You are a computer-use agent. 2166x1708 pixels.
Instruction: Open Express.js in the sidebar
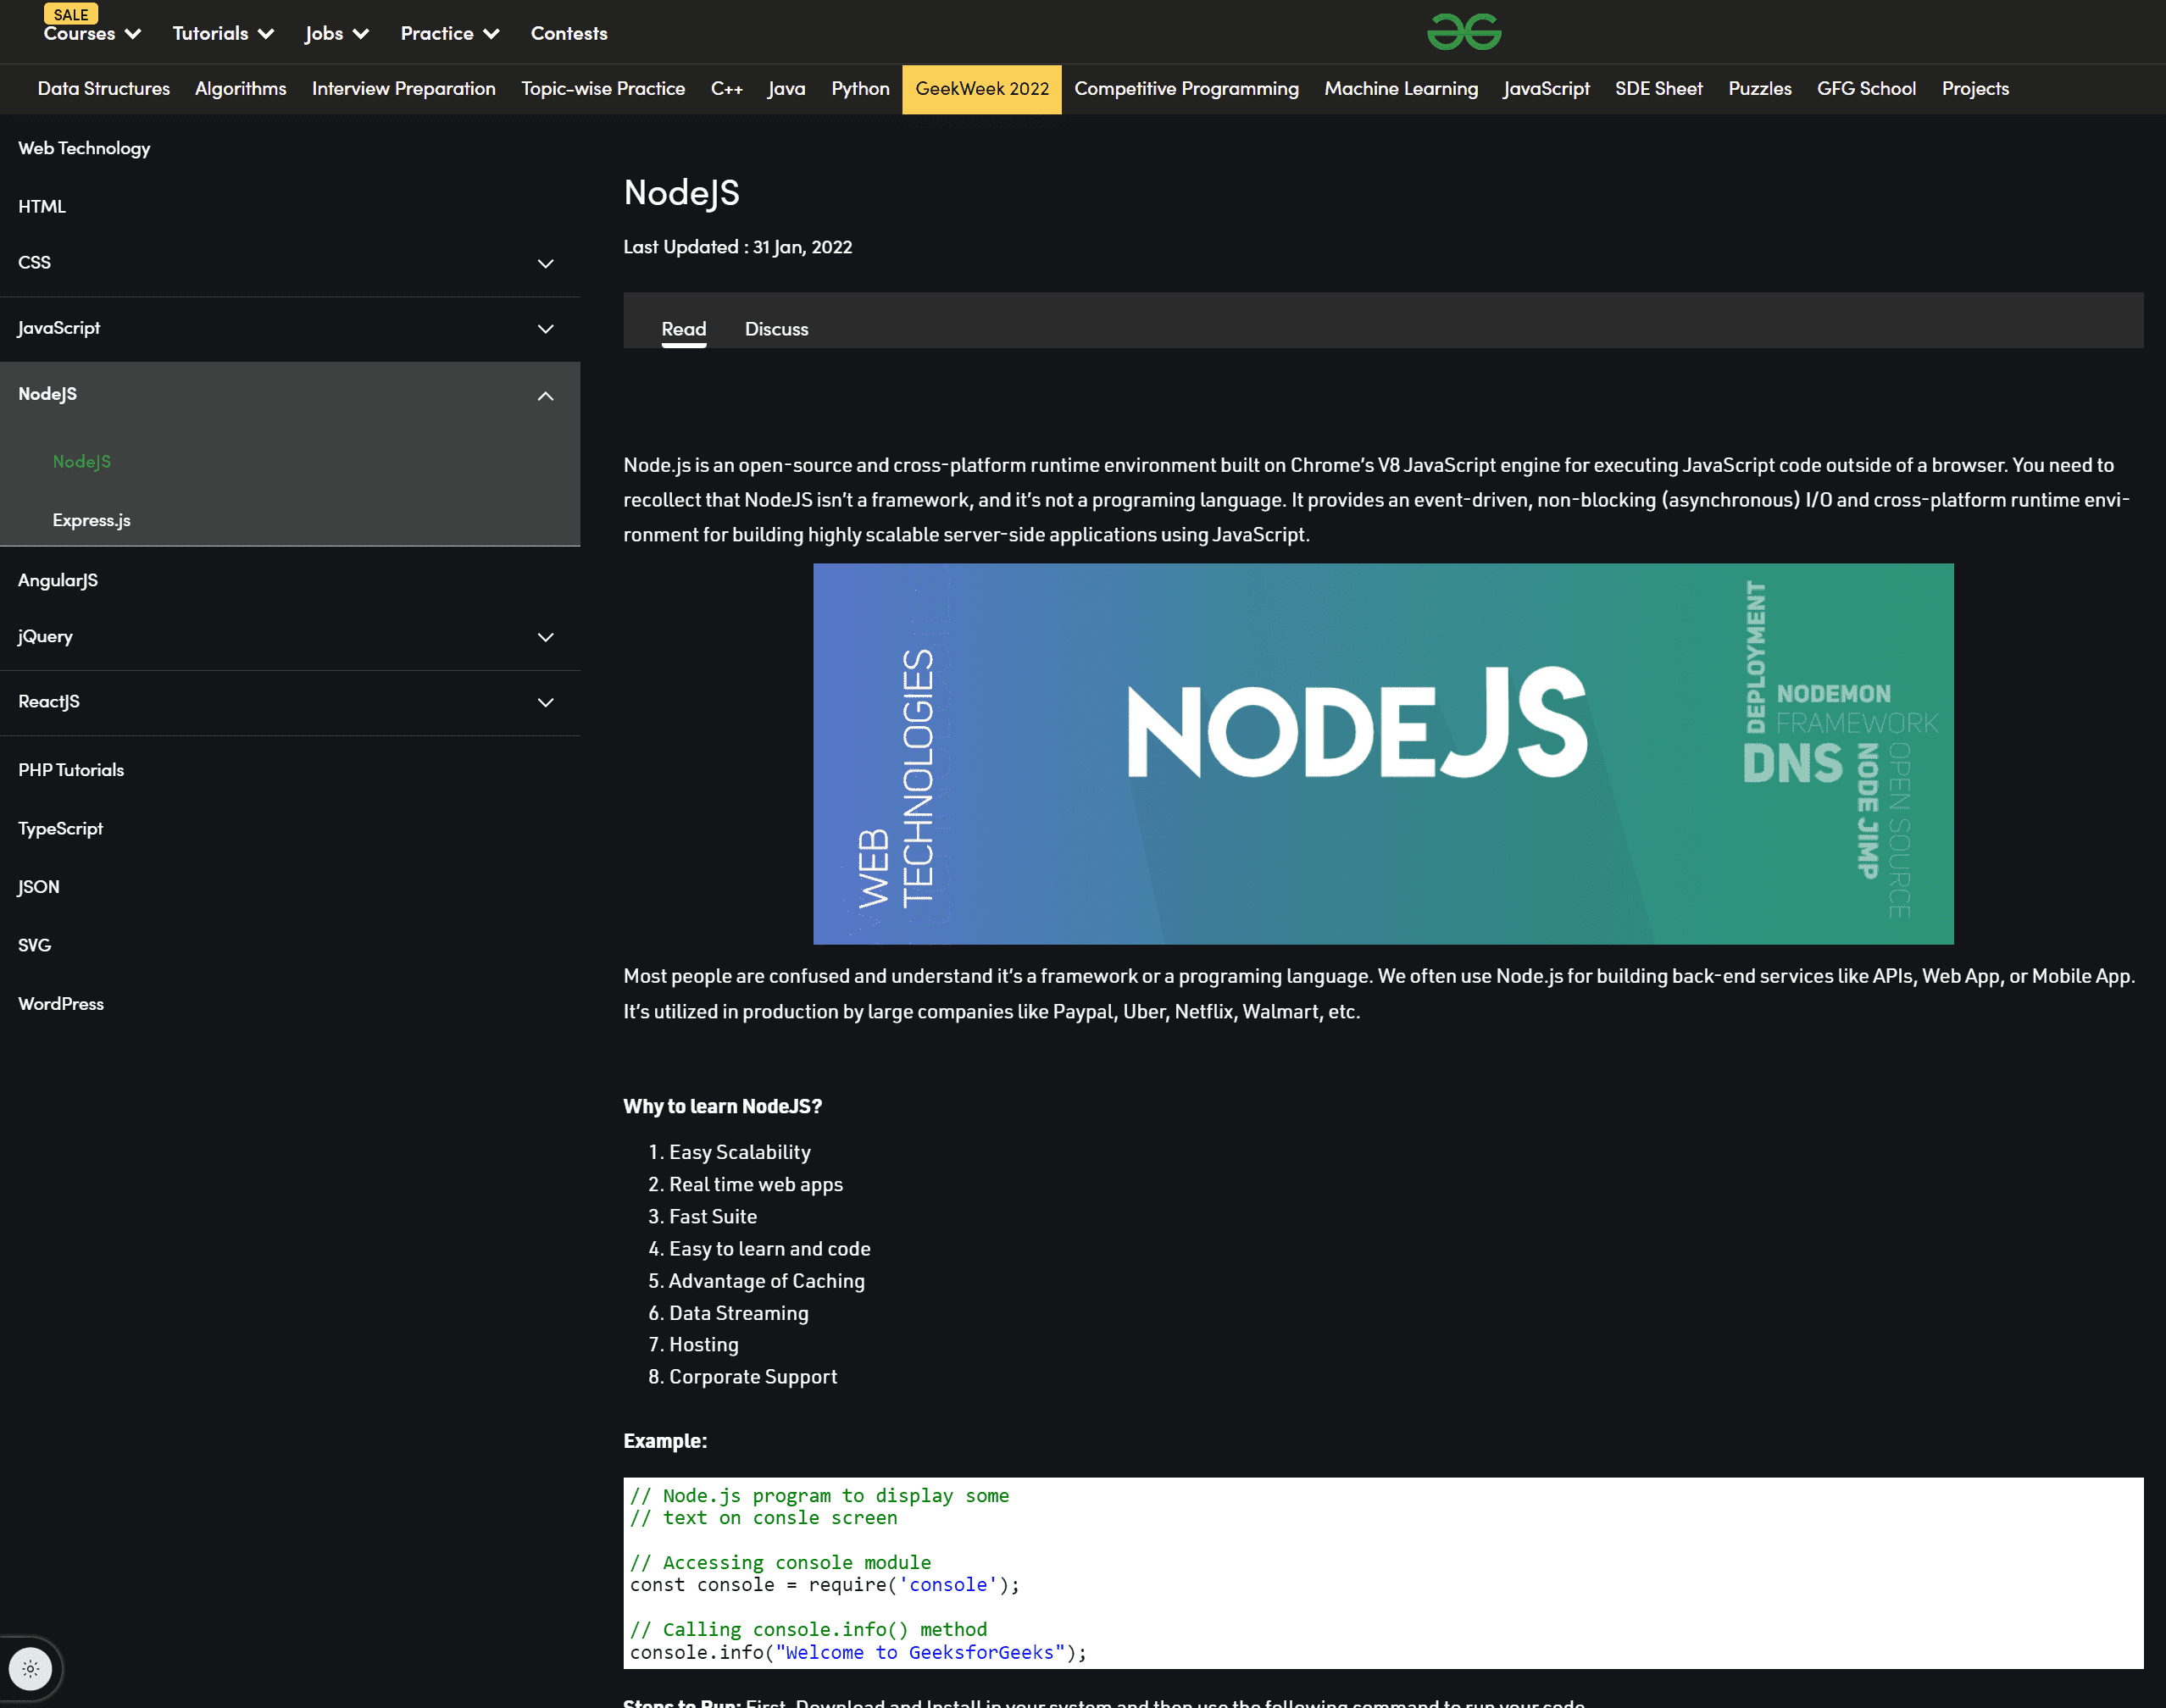point(91,520)
